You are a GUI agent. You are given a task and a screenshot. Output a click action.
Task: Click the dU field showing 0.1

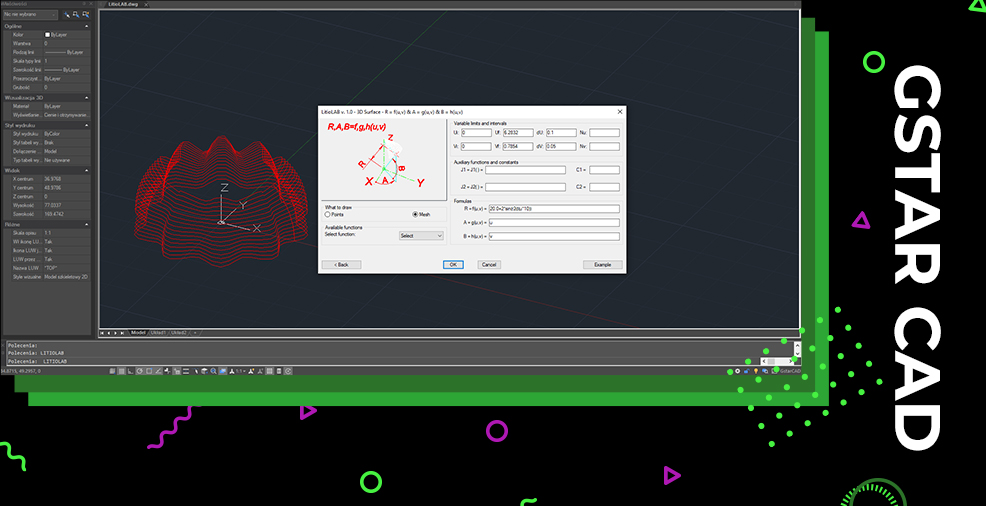[561, 133]
